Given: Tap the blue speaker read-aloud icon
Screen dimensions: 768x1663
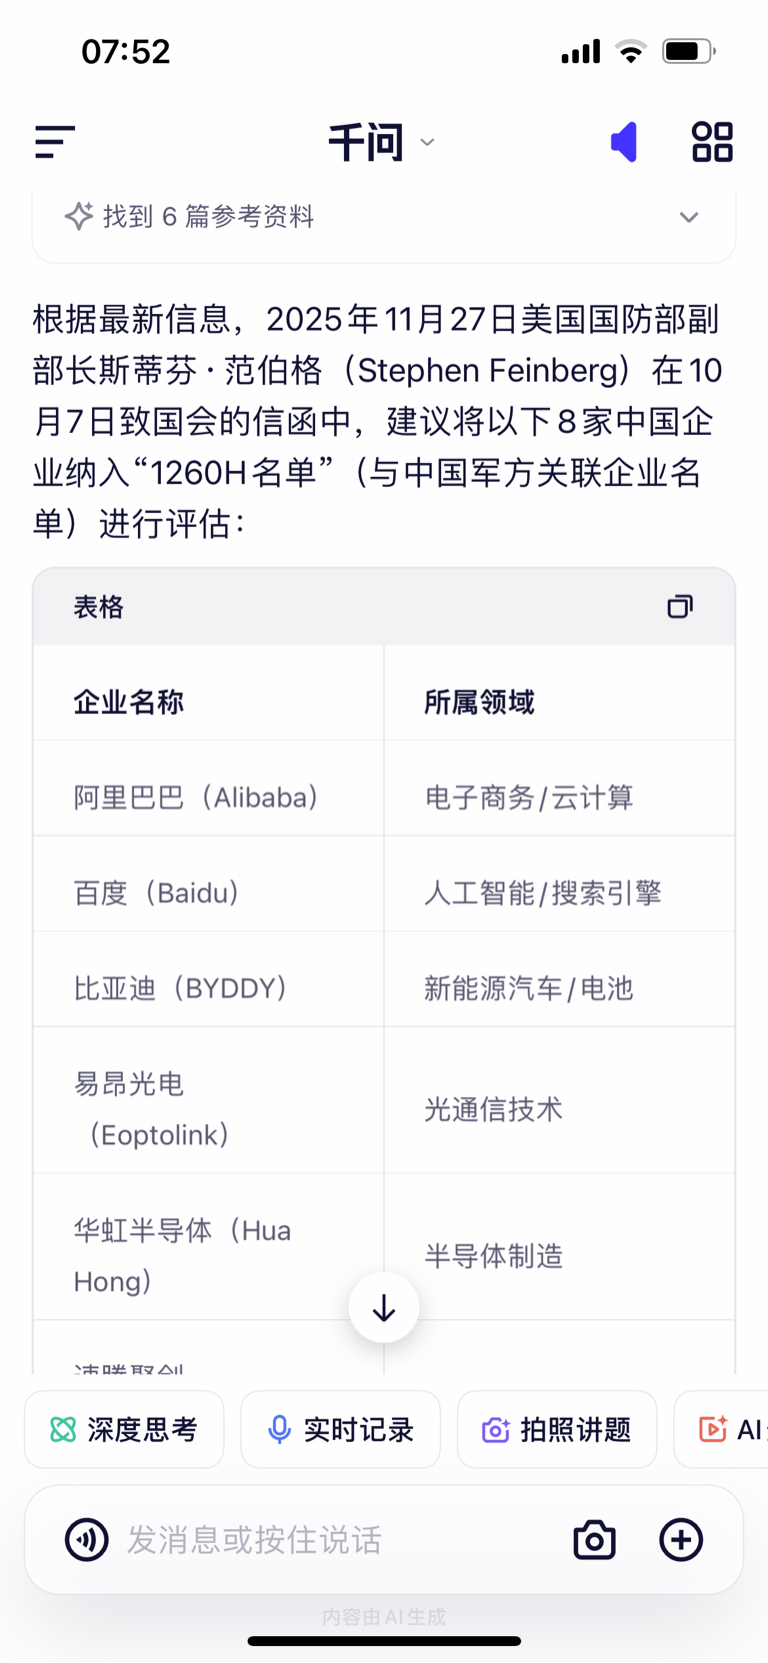Looking at the screenshot, I should (x=624, y=142).
